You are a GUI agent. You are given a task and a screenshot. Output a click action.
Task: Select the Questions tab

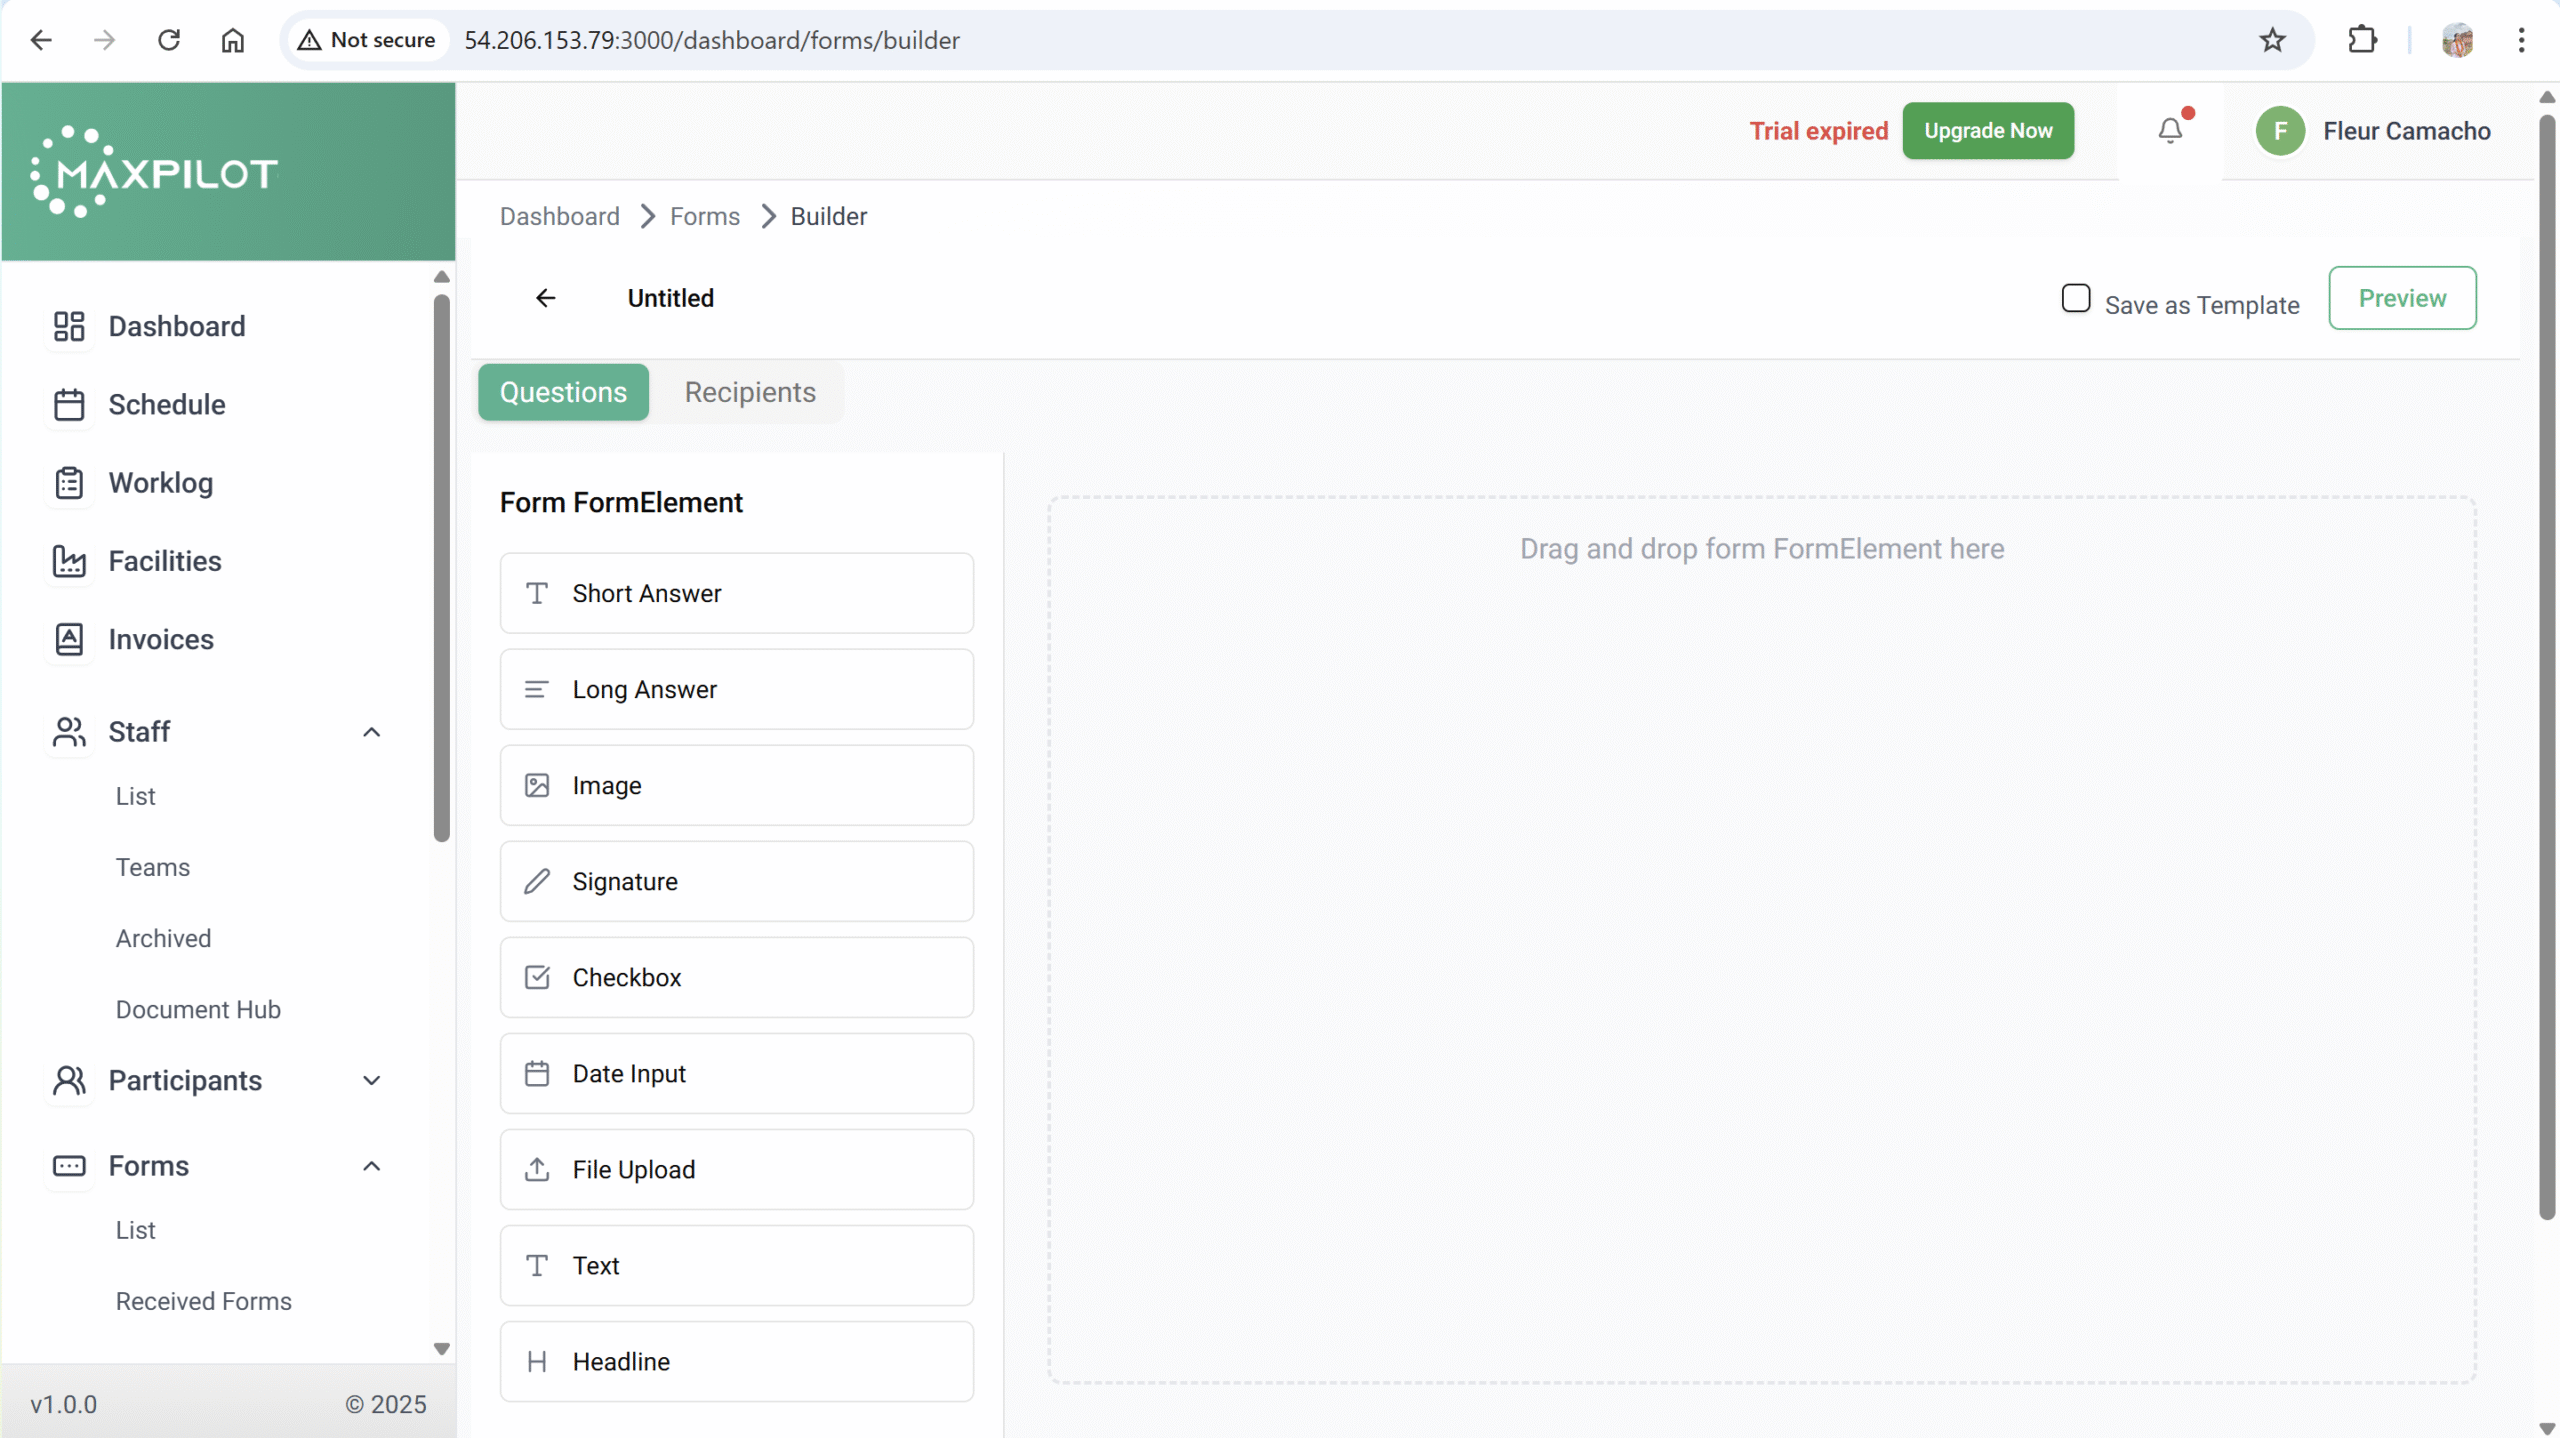pos(563,392)
